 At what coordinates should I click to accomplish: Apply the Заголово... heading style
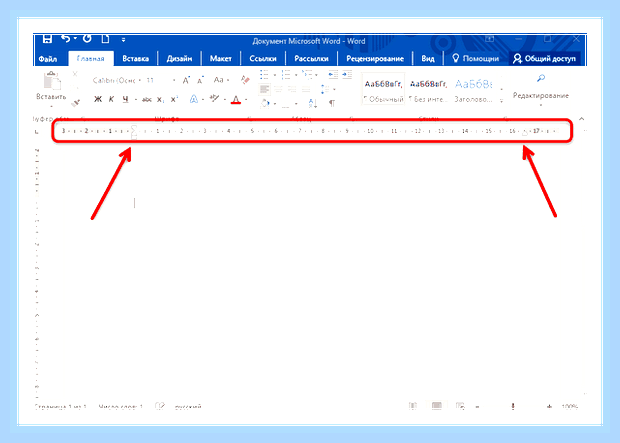[x=473, y=89]
